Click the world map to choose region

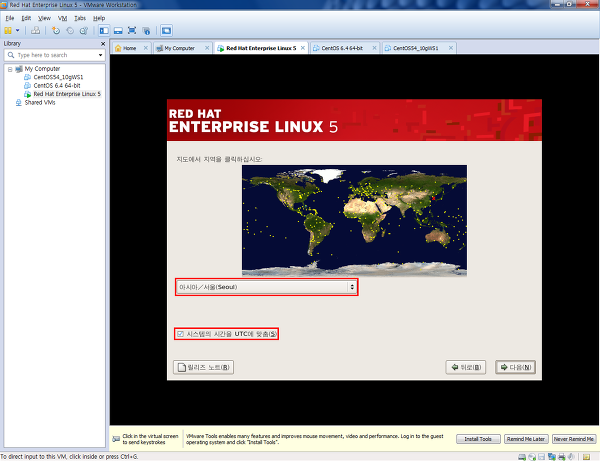354,220
